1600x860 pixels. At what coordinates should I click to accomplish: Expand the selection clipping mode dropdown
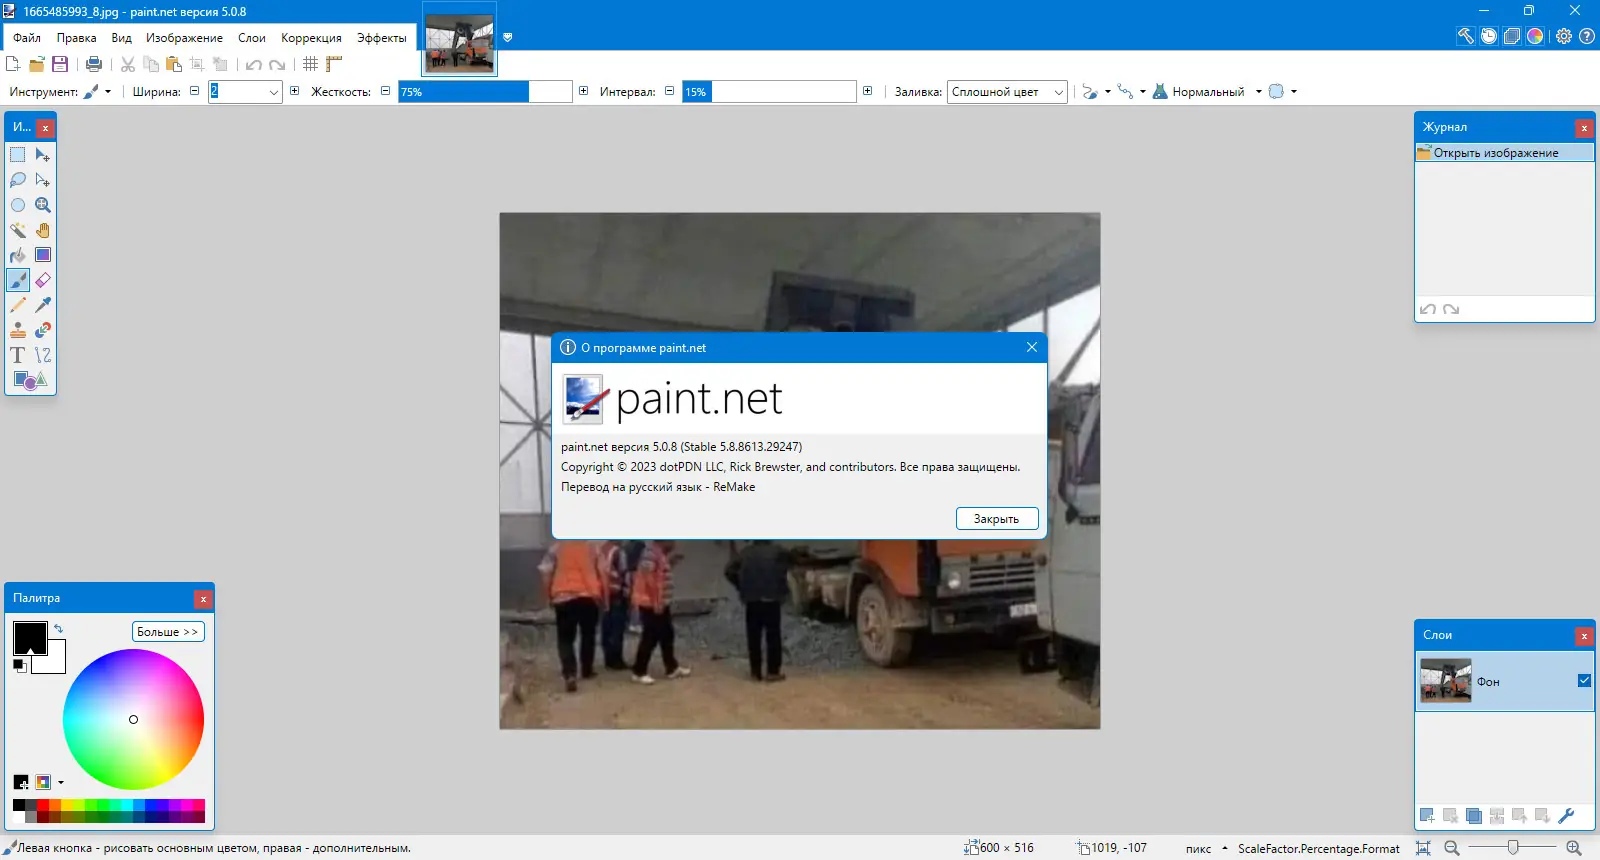(1282, 92)
